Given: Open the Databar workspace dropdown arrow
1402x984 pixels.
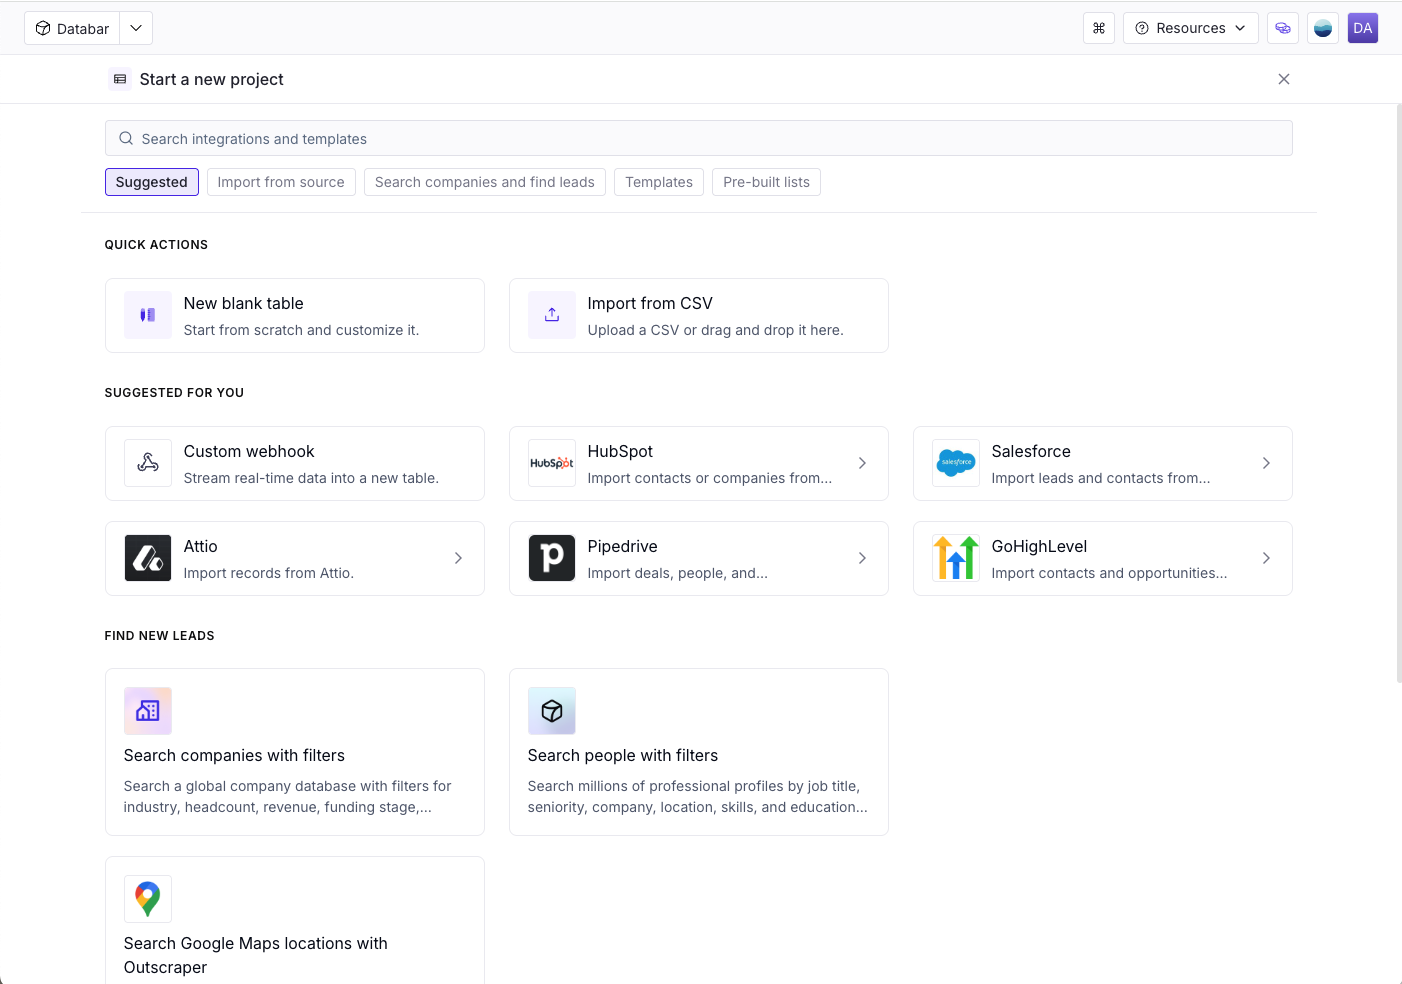Looking at the screenshot, I should click(x=136, y=28).
